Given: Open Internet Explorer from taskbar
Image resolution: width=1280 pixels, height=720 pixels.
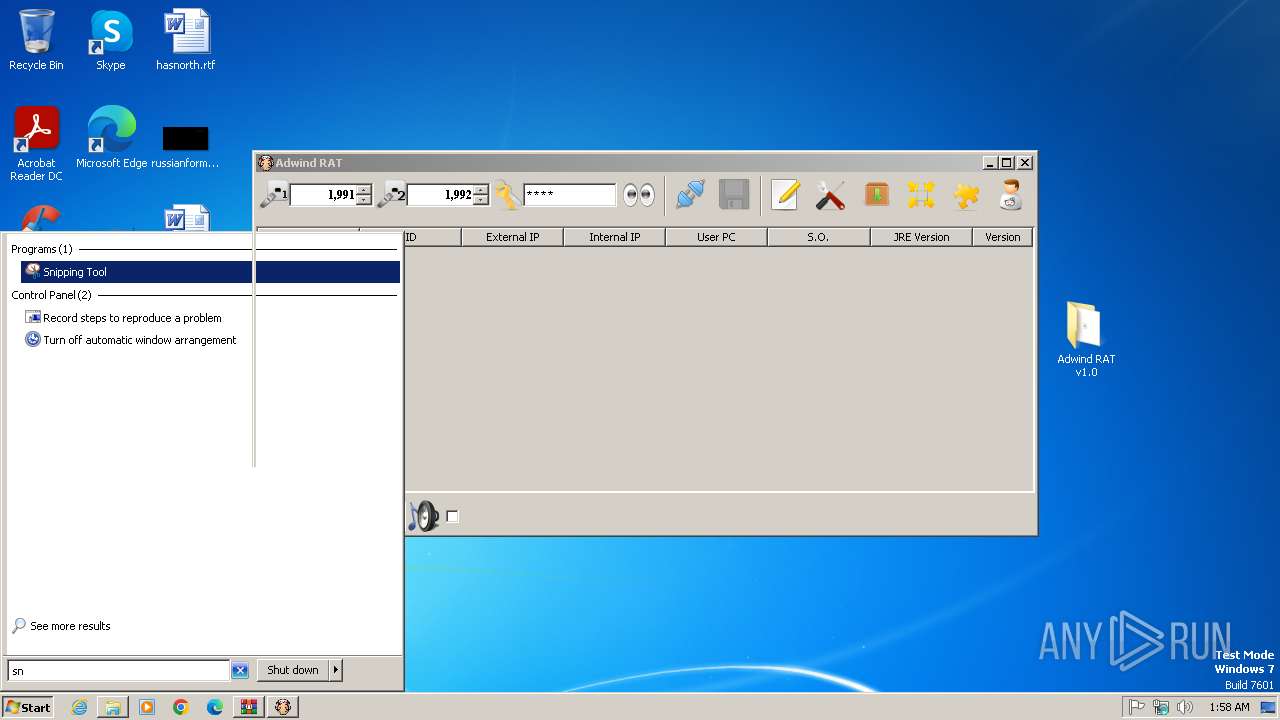Looking at the screenshot, I should point(79,707).
